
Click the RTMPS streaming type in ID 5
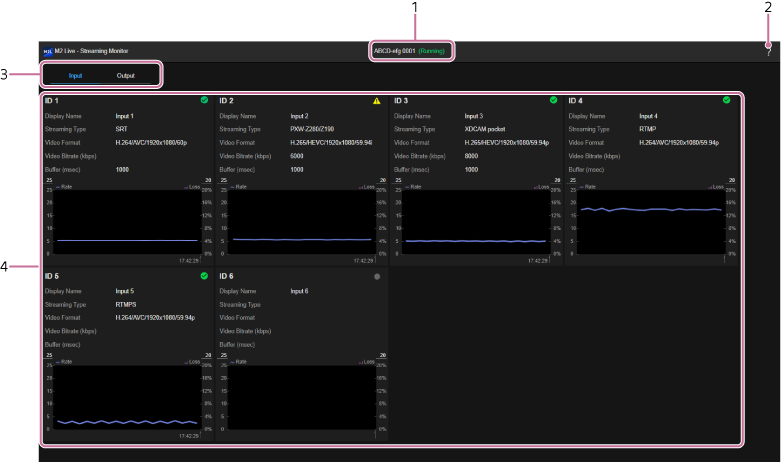[126, 305]
